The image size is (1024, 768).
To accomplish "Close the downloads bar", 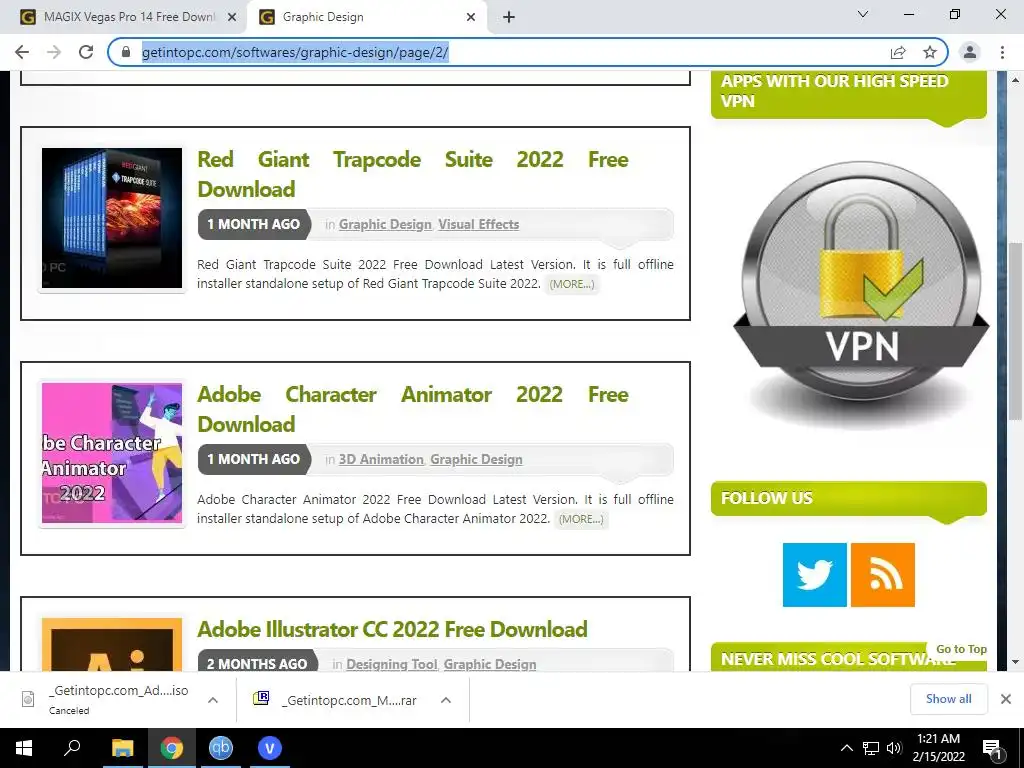I will point(1006,699).
